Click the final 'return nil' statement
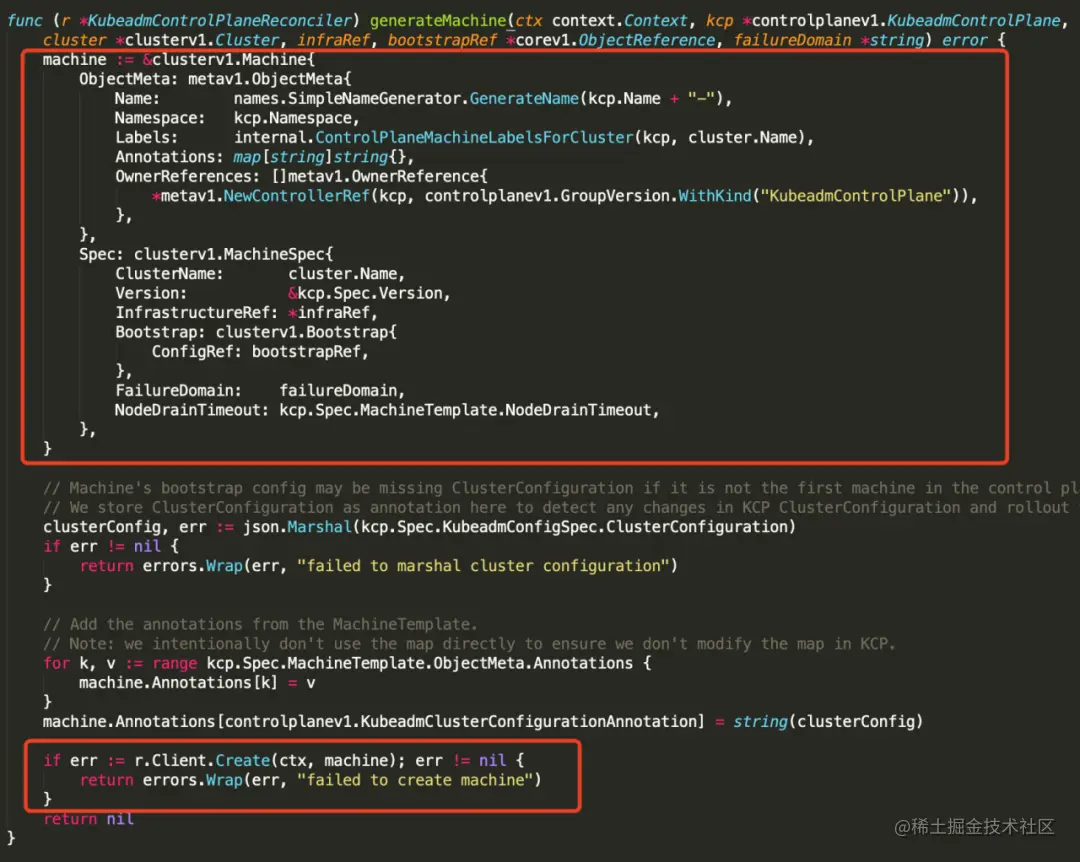This screenshot has width=1080, height=862. [x=88, y=819]
